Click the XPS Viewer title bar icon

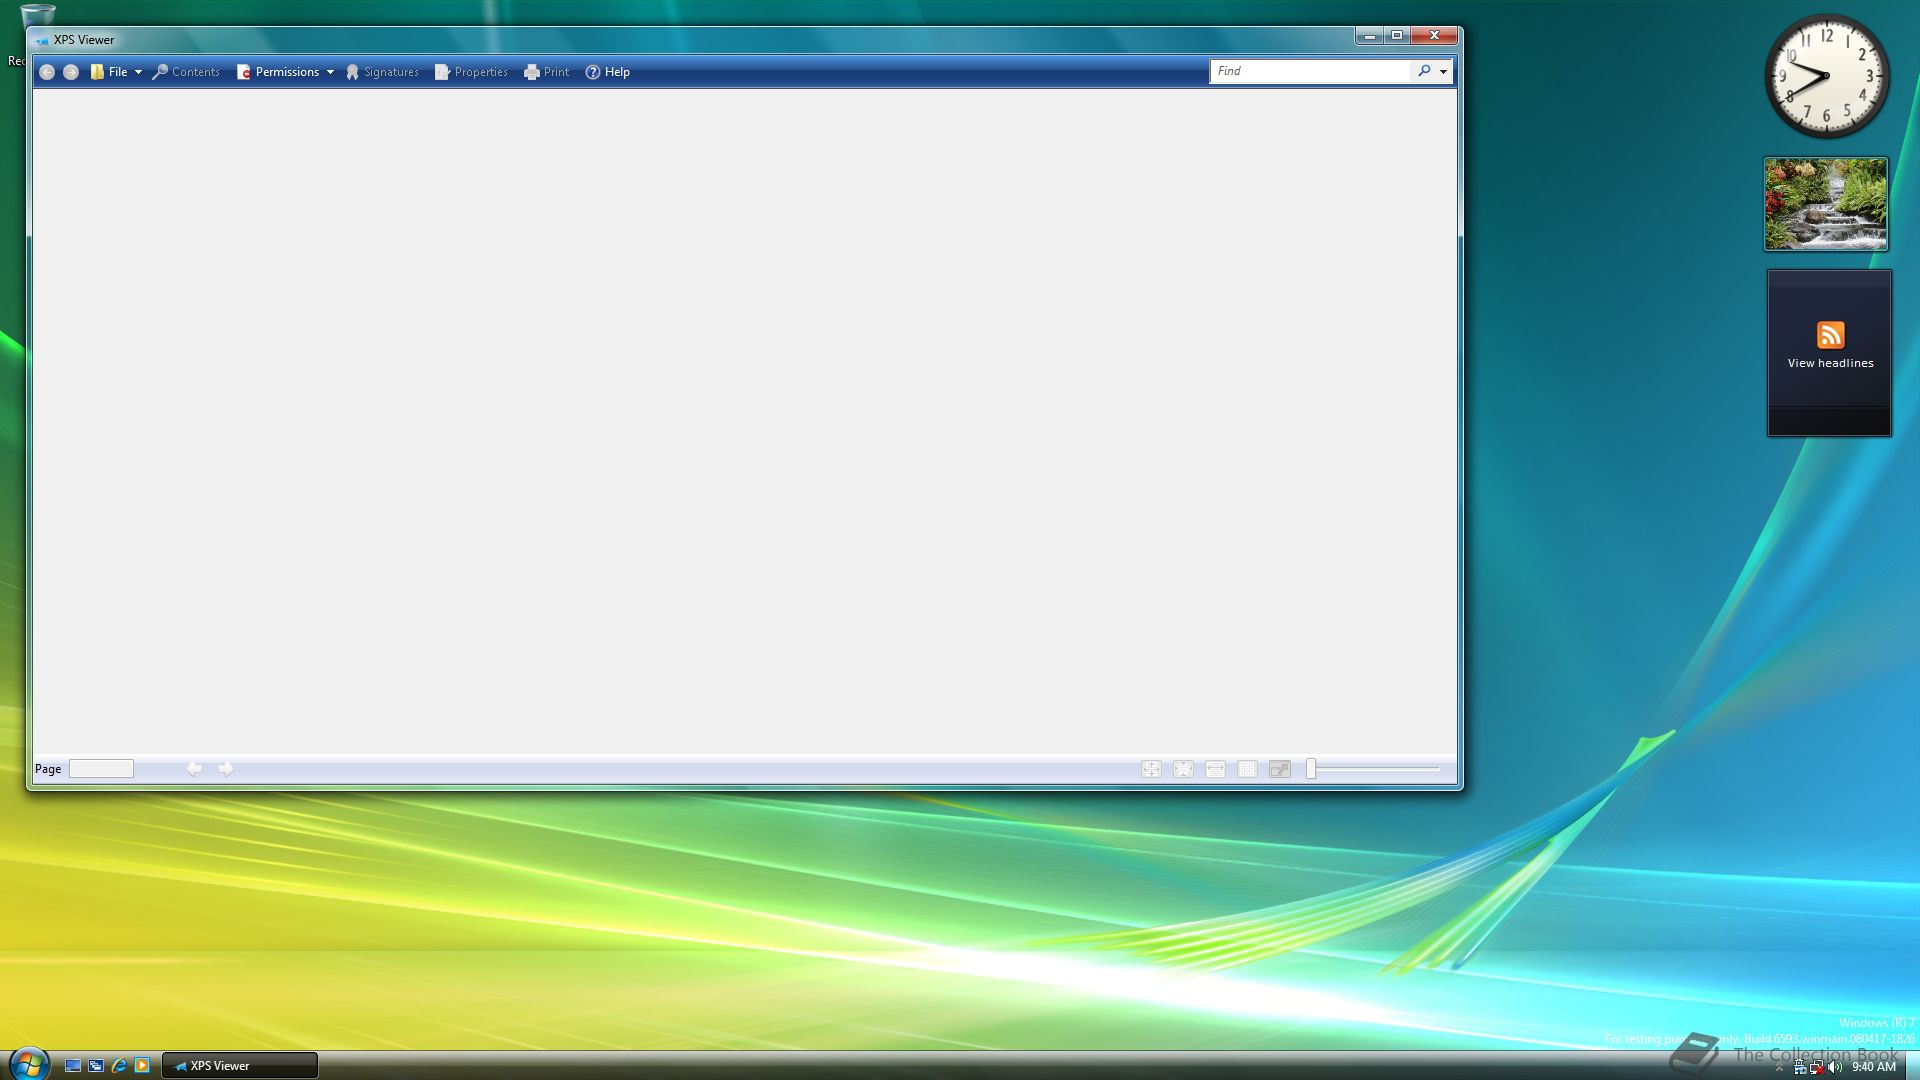point(42,40)
